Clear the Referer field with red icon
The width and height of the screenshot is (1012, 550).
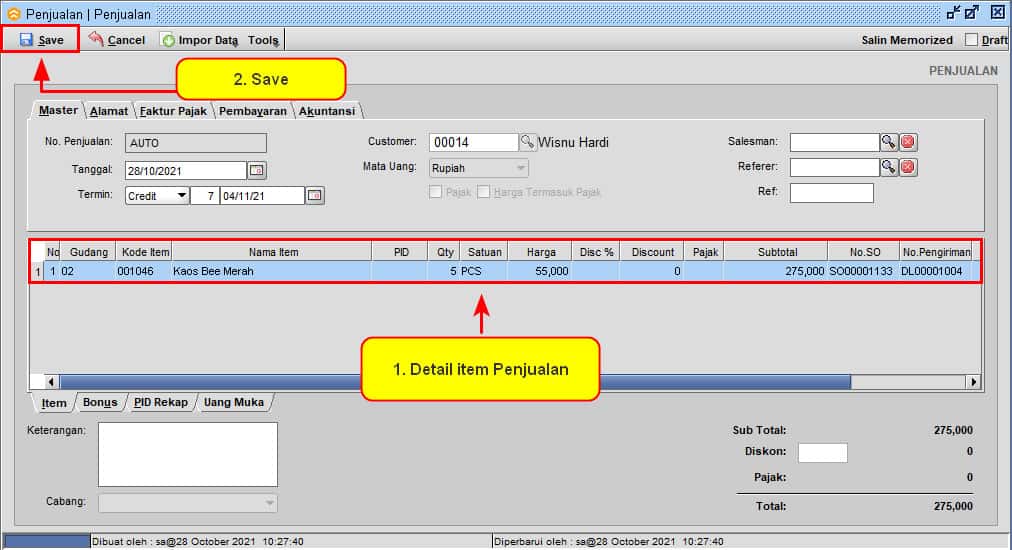[x=908, y=167]
